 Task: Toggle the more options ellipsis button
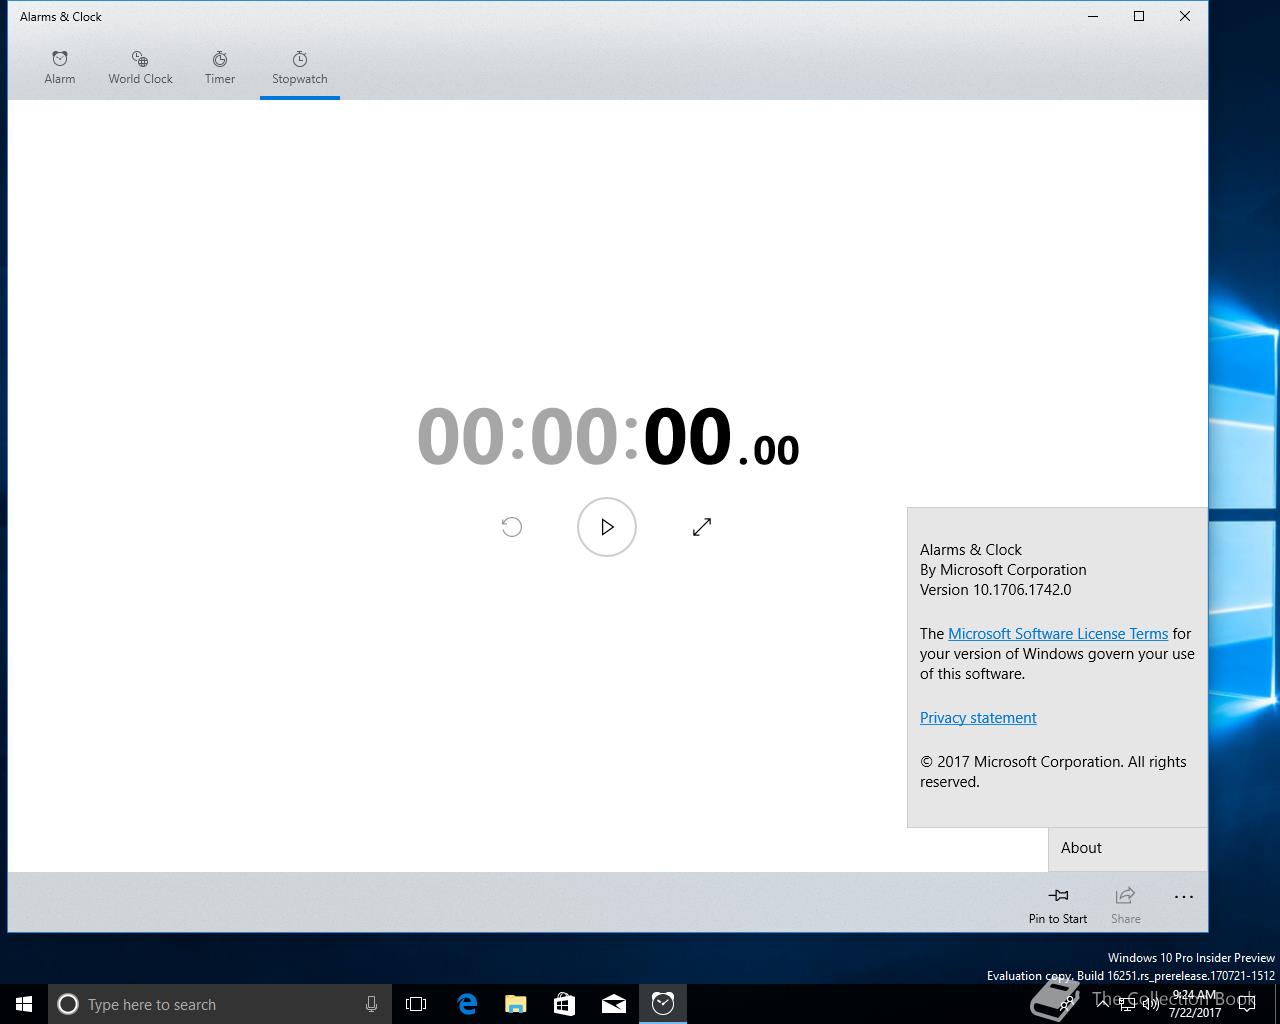click(x=1184, y=897)
